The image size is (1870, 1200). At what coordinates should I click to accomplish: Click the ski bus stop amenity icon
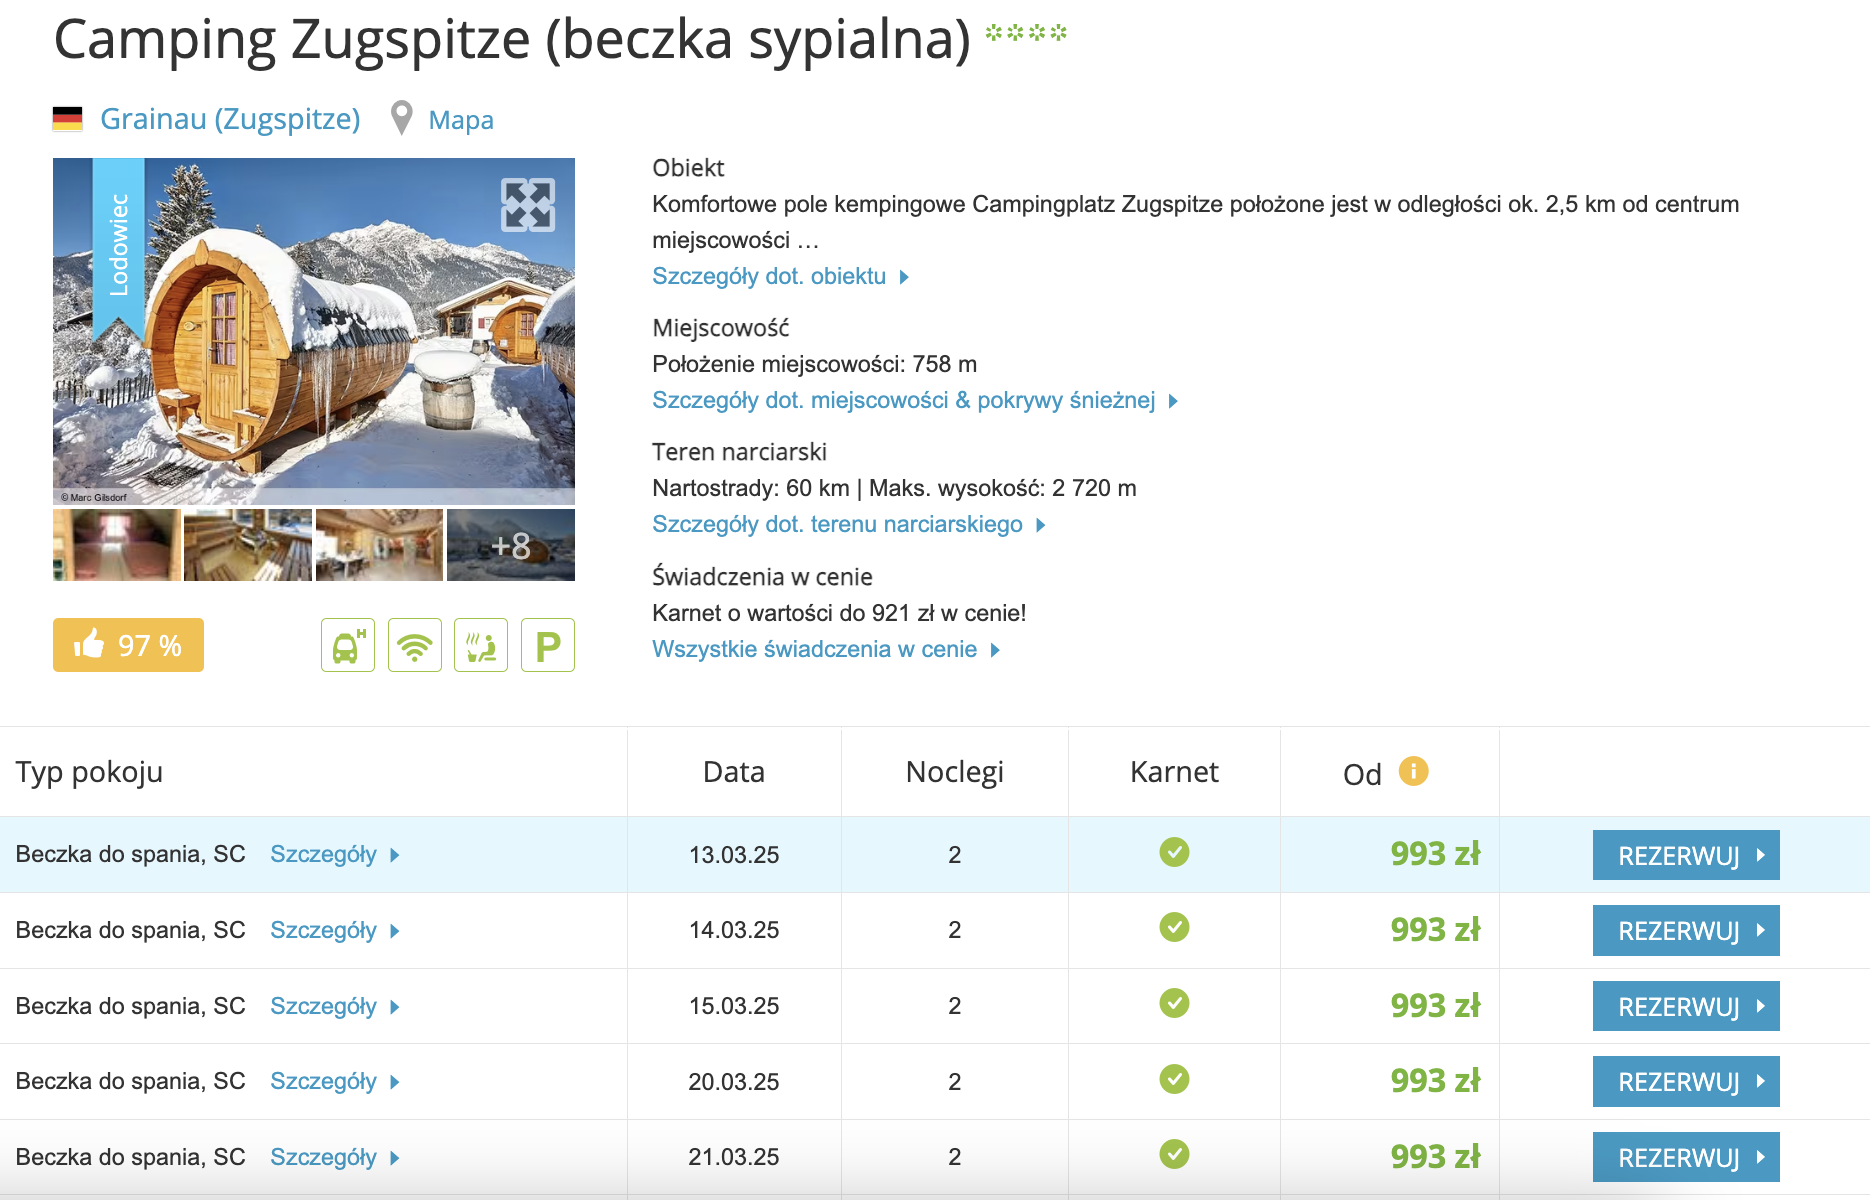[348, 645]
